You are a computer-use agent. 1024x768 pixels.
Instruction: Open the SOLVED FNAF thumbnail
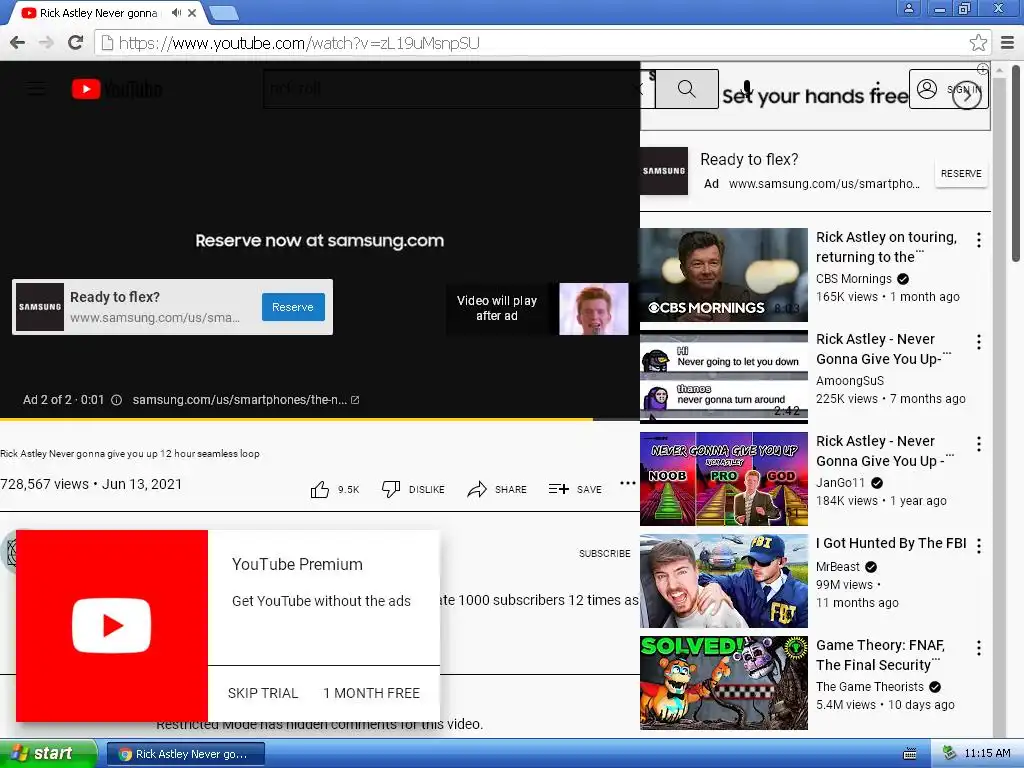724,682
